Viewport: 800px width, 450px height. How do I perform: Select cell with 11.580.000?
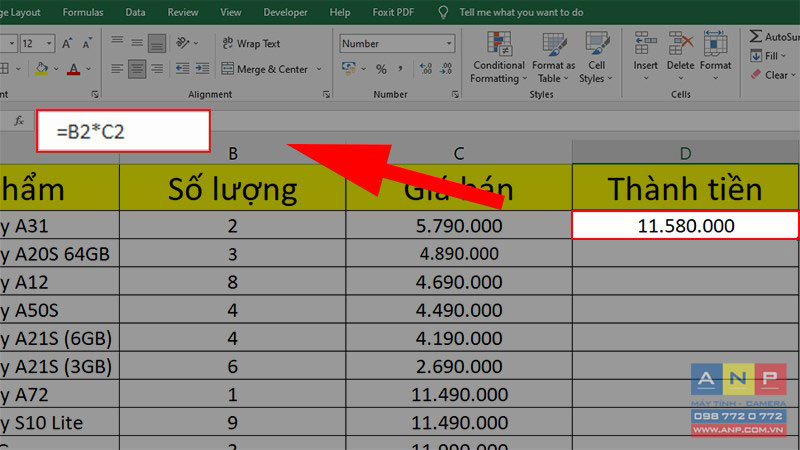click(x=685, y=226)
